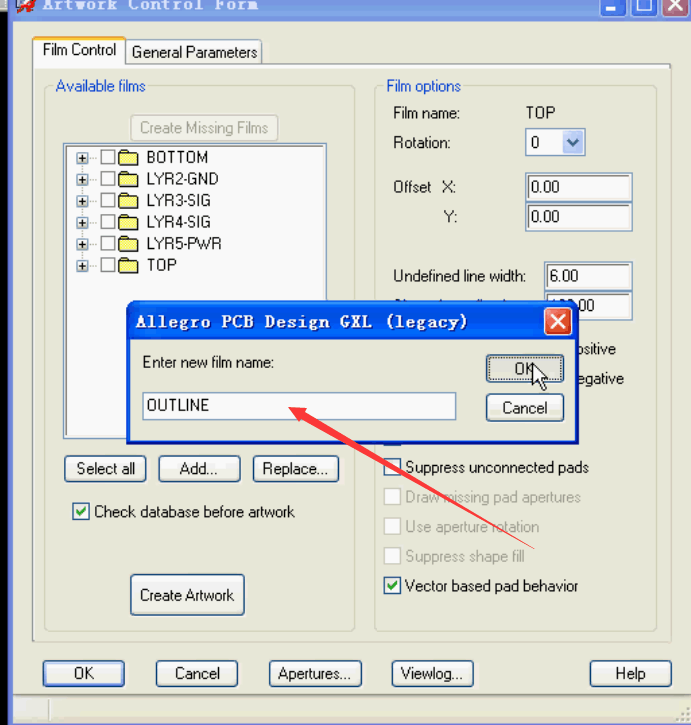Image resolution: width=691 pixels, height=725 pixels.
Task: Open the Rotation dropdown
Action: tap(573, 142)
